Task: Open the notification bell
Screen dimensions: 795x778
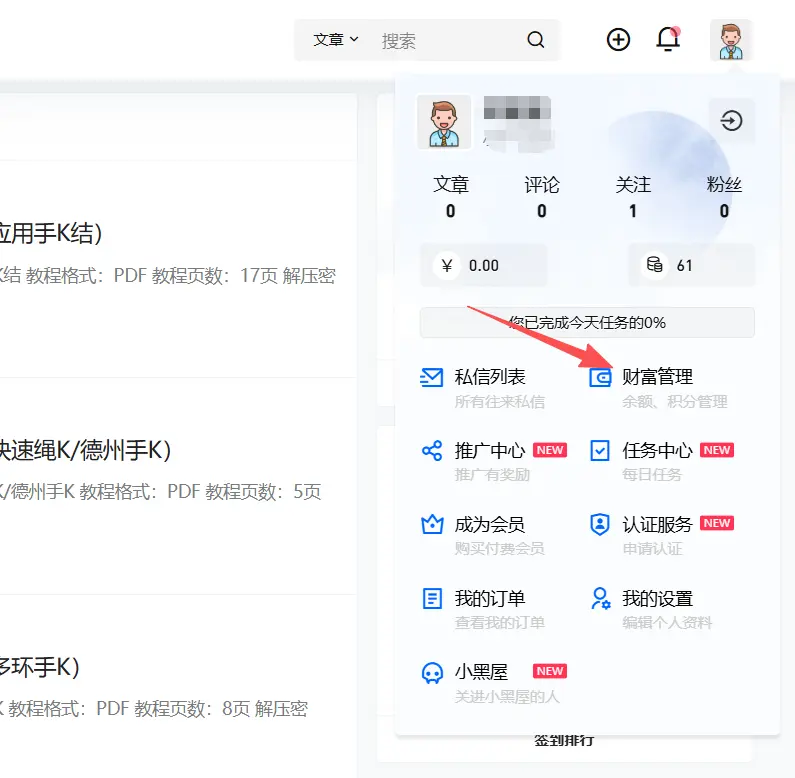Action: (x=667, y=40)
